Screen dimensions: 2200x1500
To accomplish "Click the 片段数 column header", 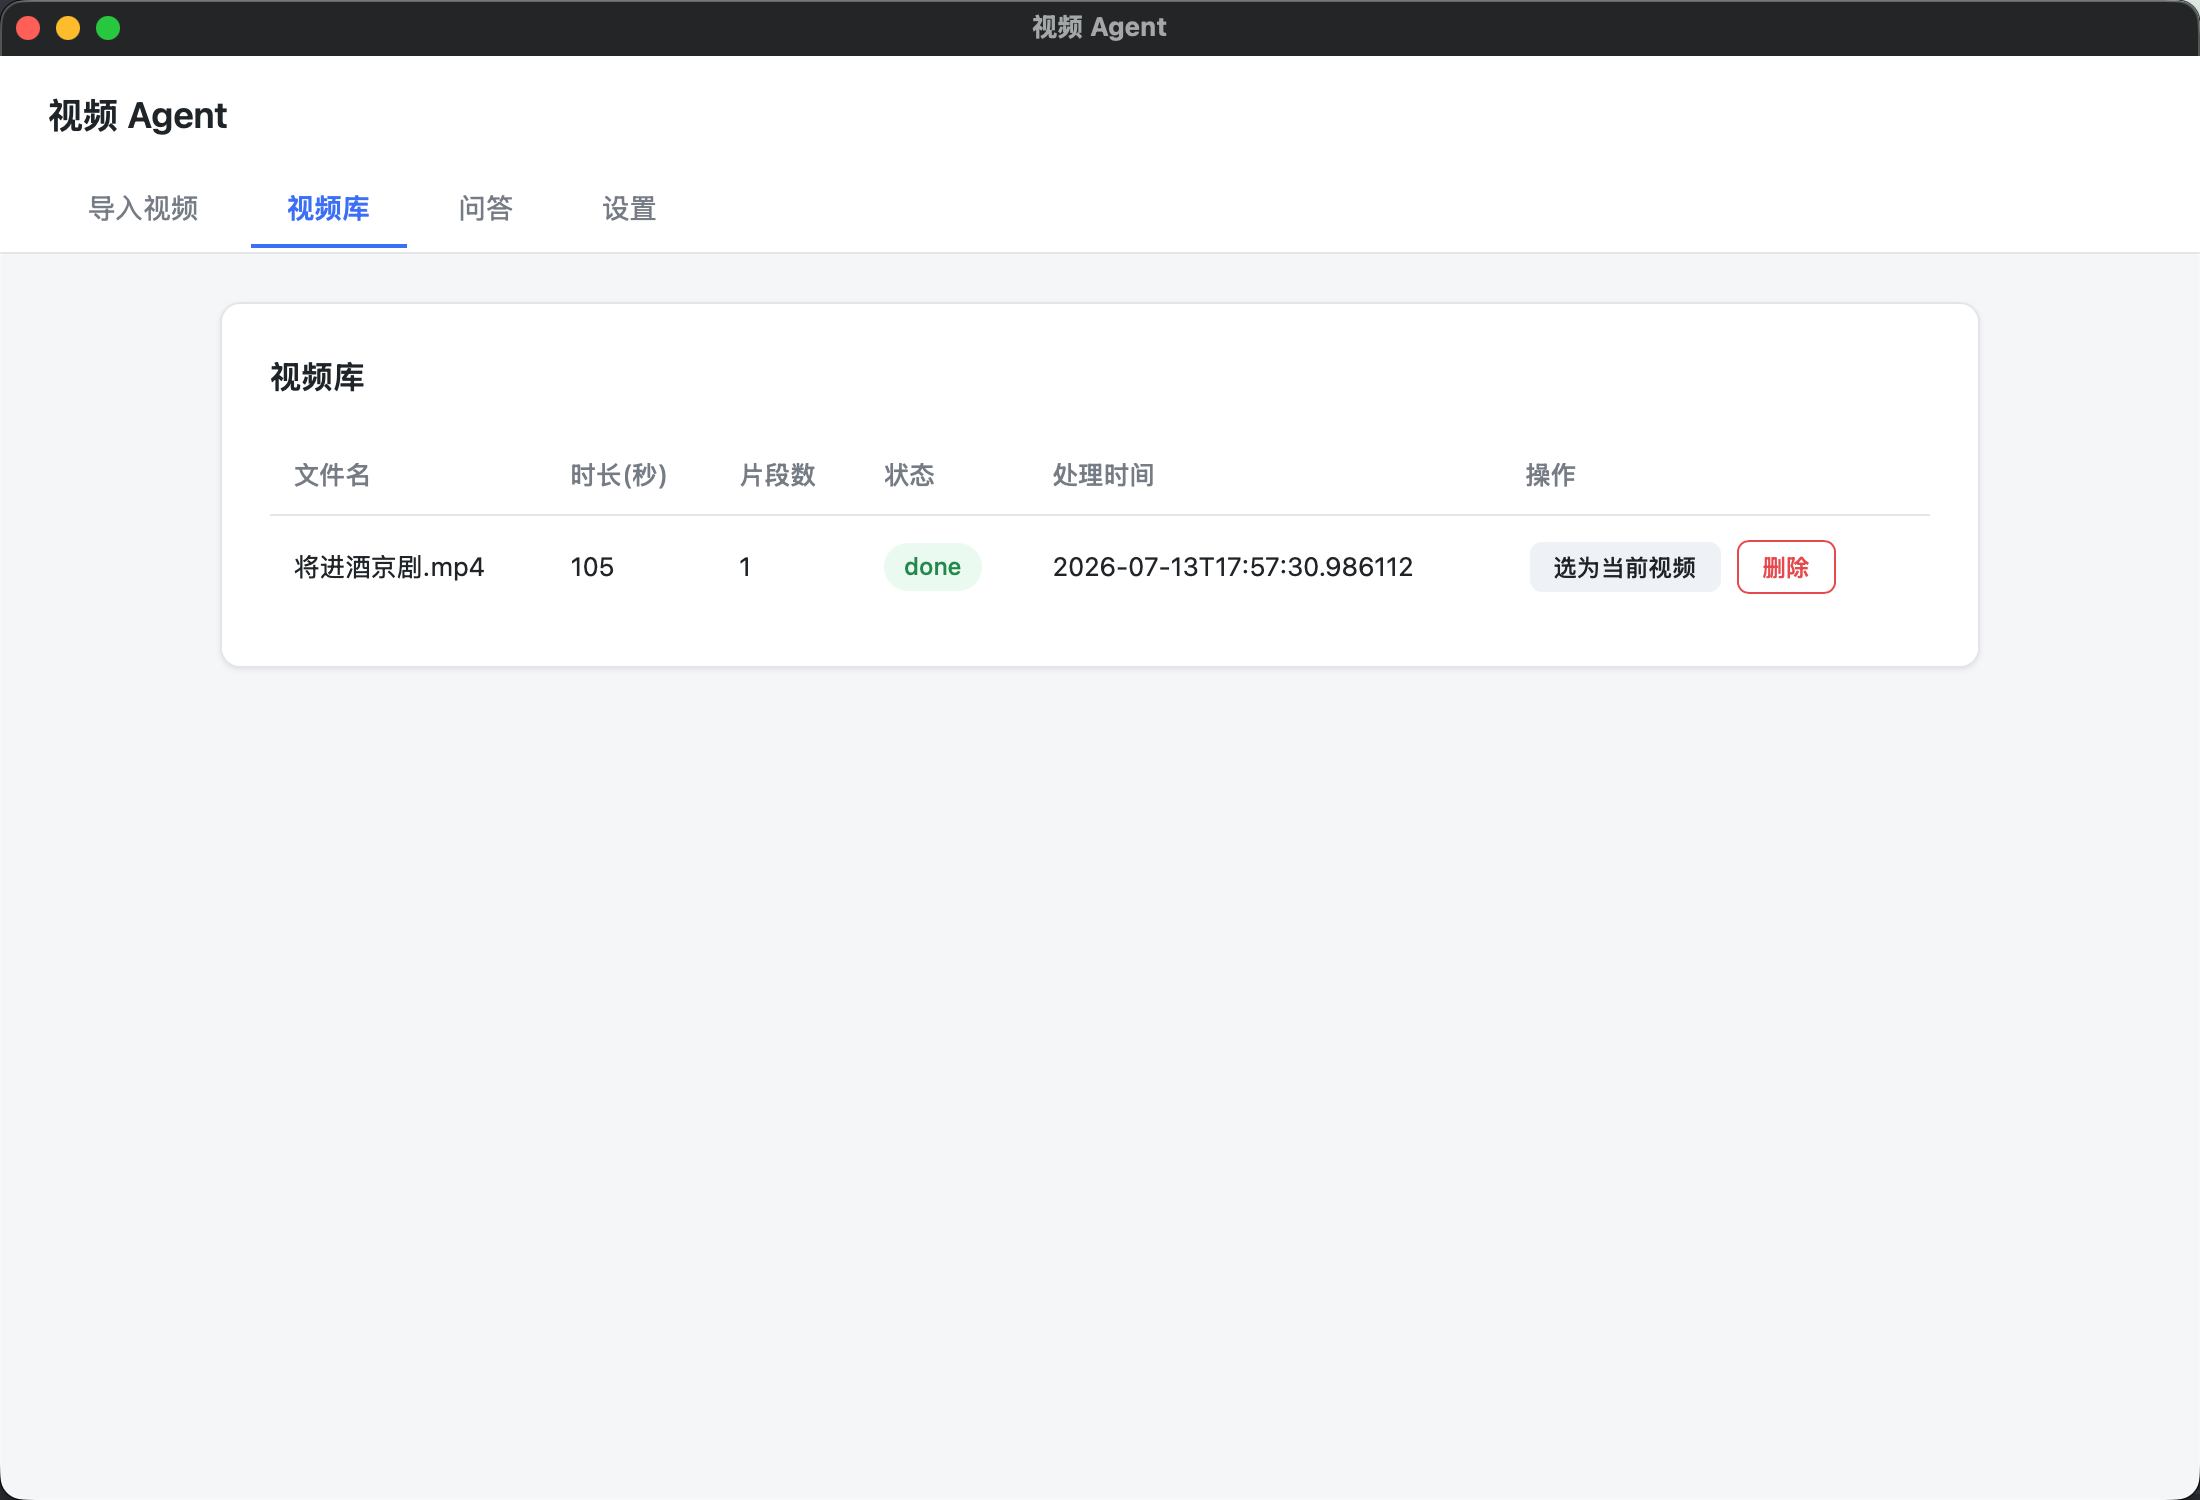I will coord(777,475).
